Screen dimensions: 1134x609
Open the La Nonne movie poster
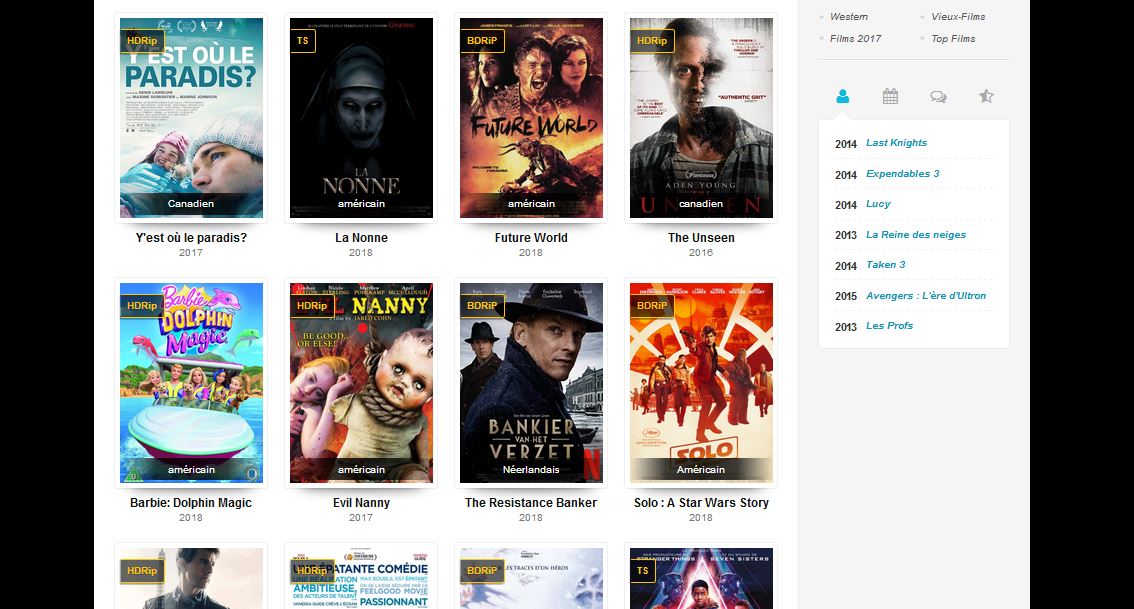tap(361, 118)
